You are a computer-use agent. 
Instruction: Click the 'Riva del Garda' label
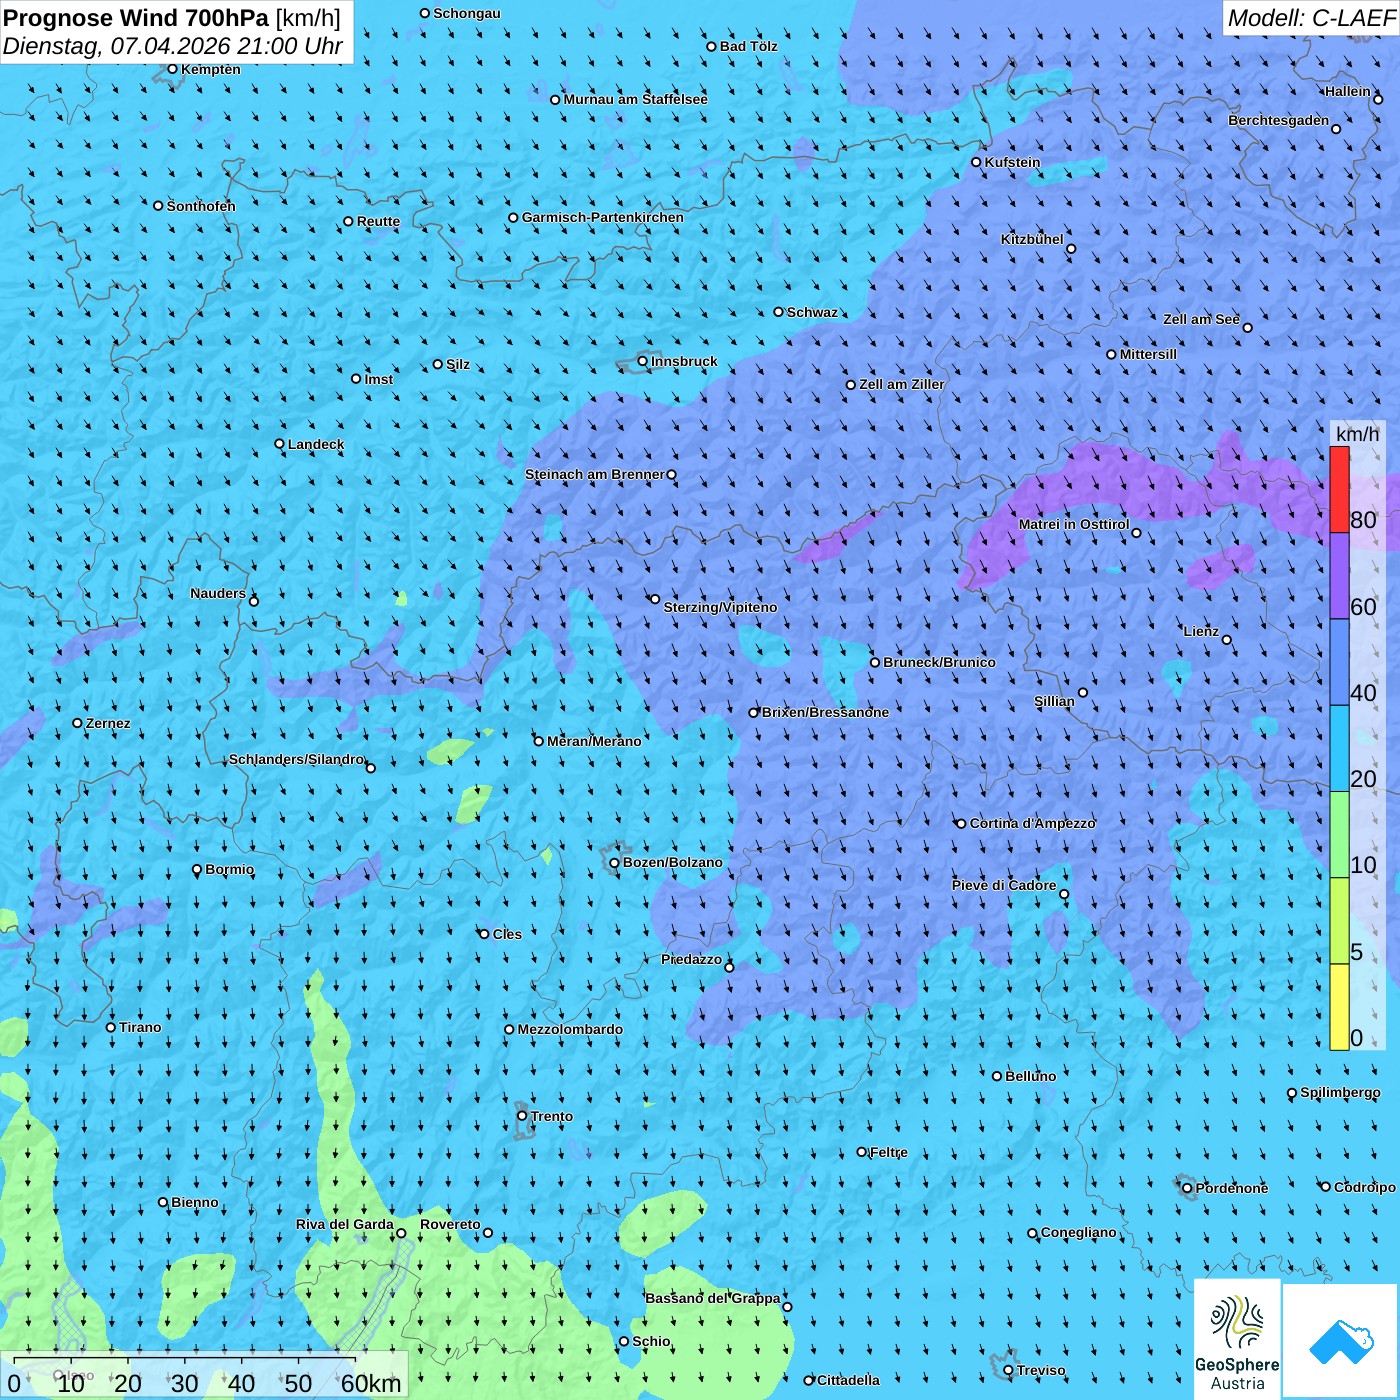(345, 1224)
